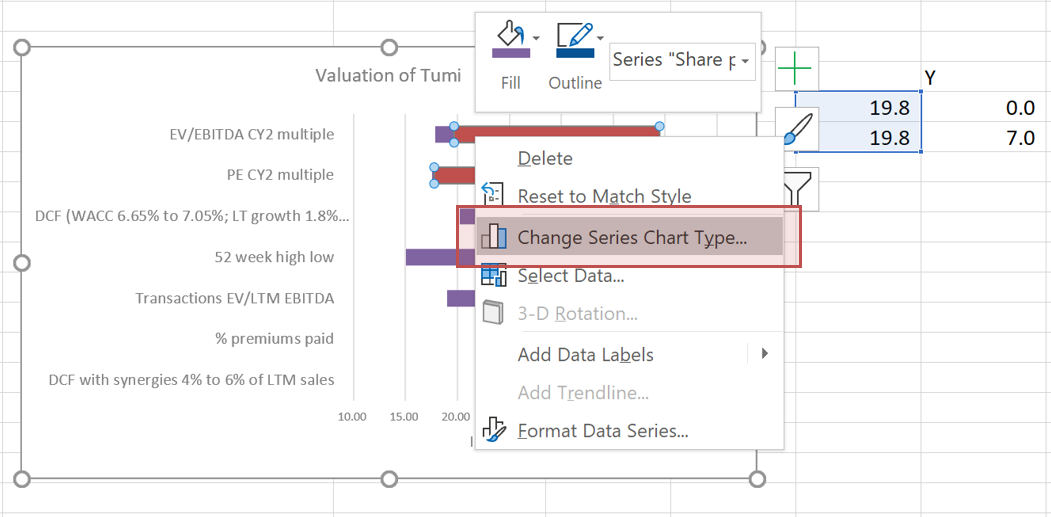Viewport: 1051px width, 517px height.
Task: Select Delete from the context menu
Action: [545, 158]
